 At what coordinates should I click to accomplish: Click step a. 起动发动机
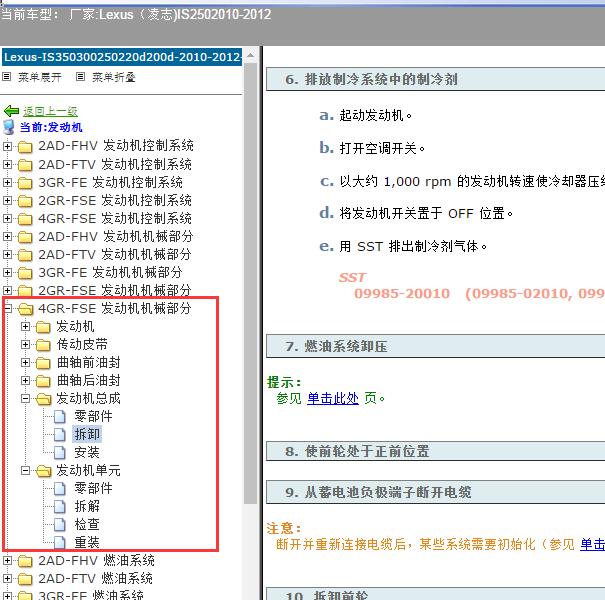(x=366, y=115)
